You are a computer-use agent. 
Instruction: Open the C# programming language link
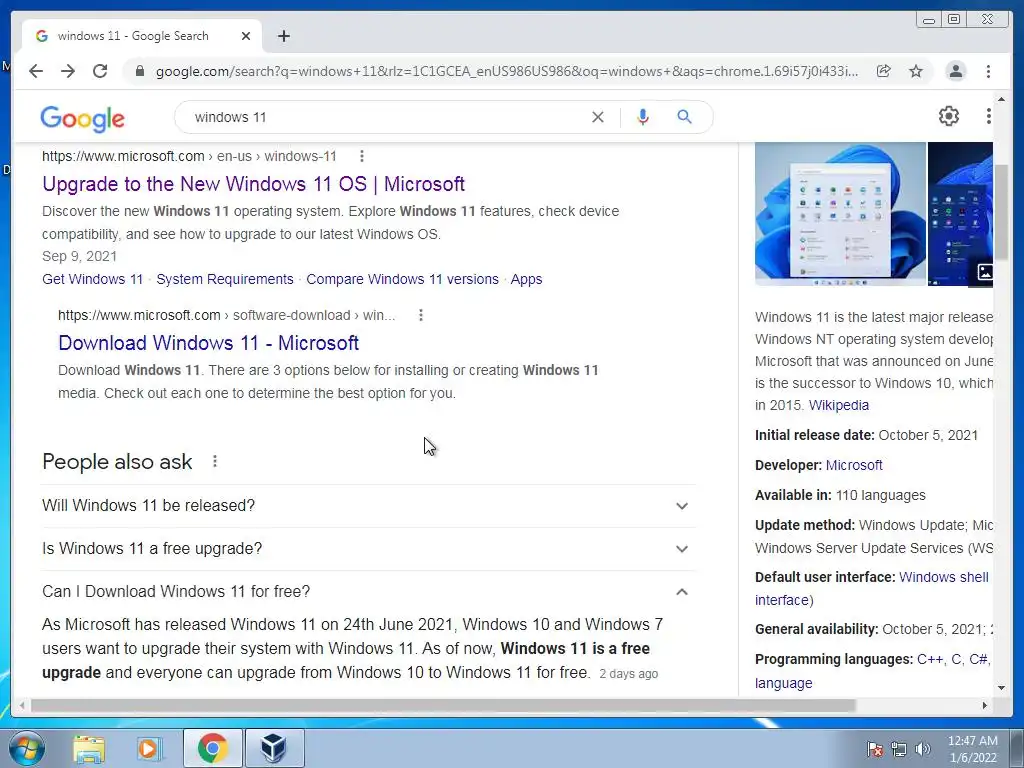(977, 660)
